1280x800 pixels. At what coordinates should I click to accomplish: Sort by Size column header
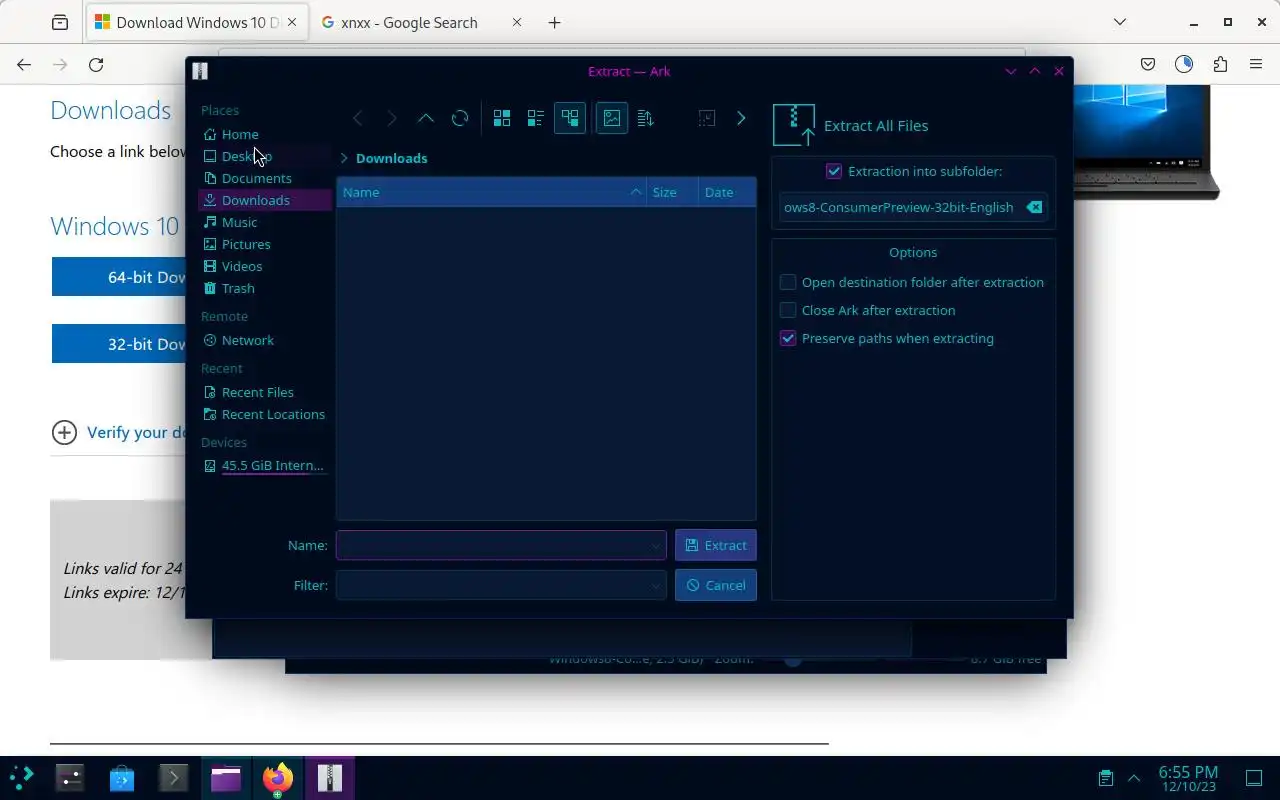(x=673, y=192)
